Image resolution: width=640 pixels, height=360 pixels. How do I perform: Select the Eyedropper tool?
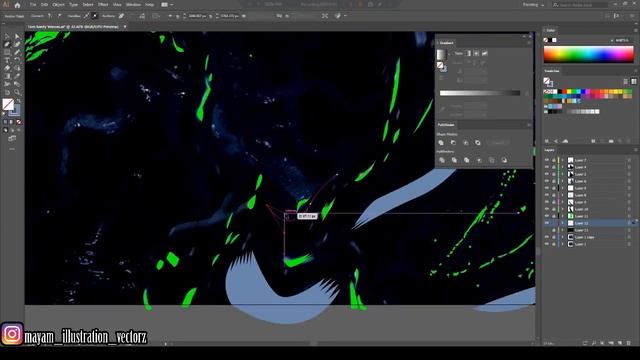pos(17,76)
